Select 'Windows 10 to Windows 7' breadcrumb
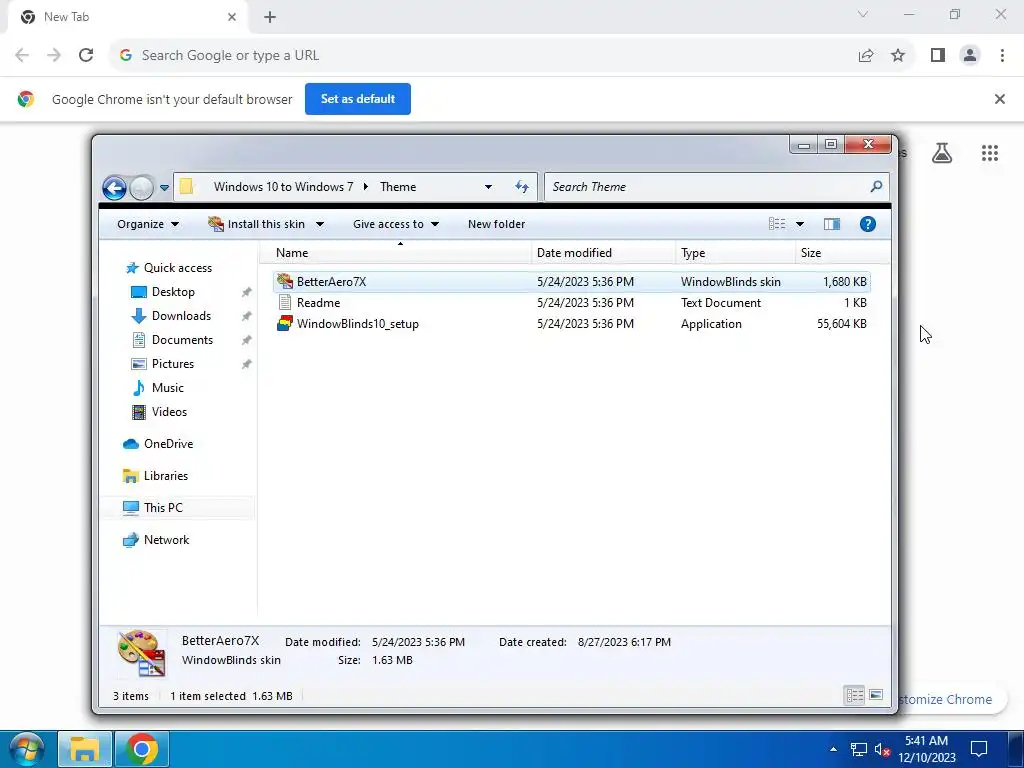Viewport: 1024px width, 768px height. click(283, 187)
